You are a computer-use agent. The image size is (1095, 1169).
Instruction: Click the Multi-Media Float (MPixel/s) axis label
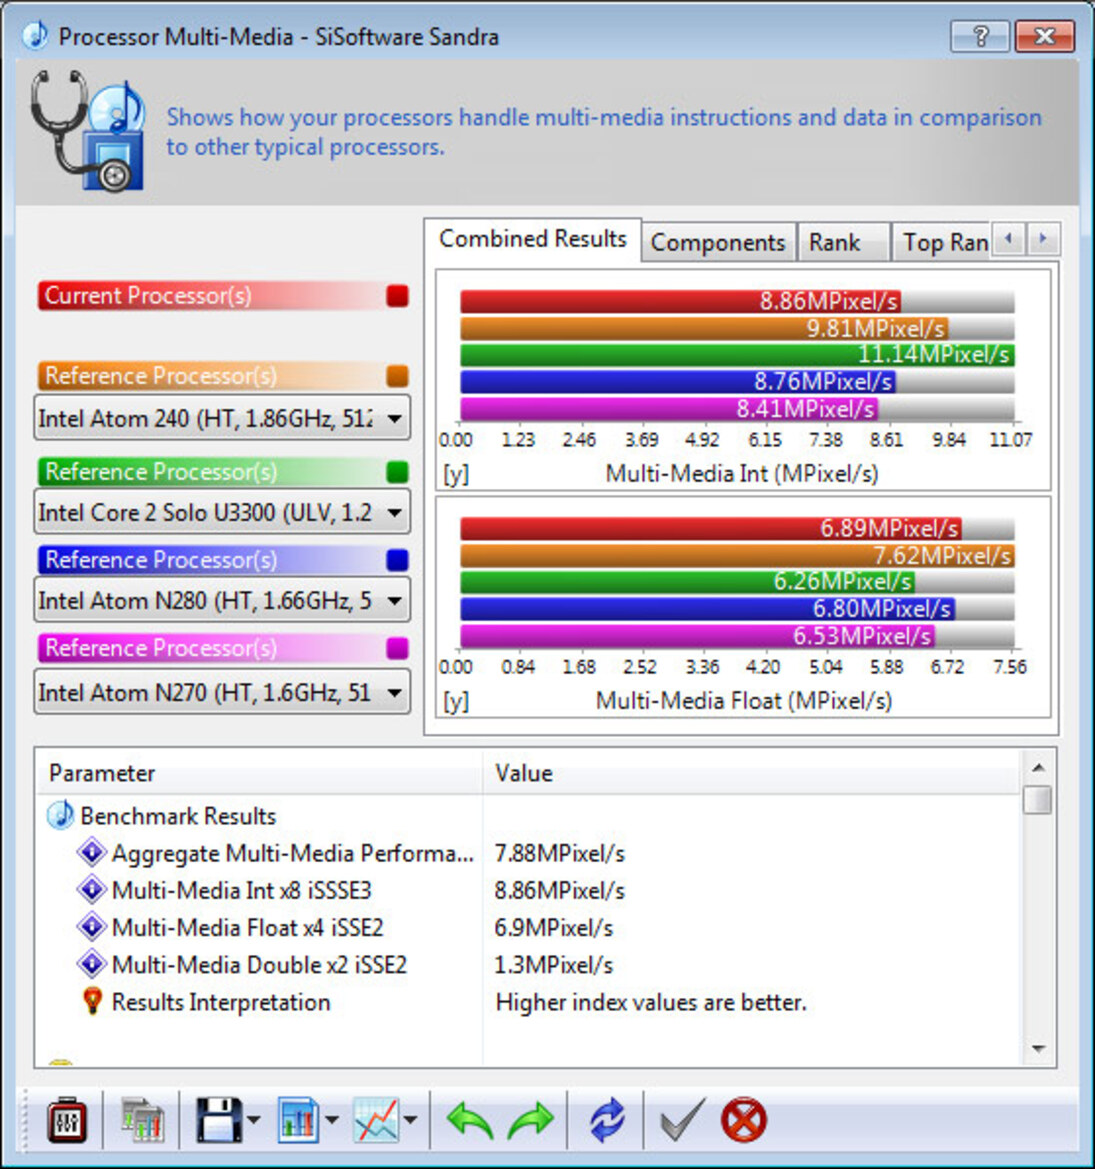click(x=743, y=701)
